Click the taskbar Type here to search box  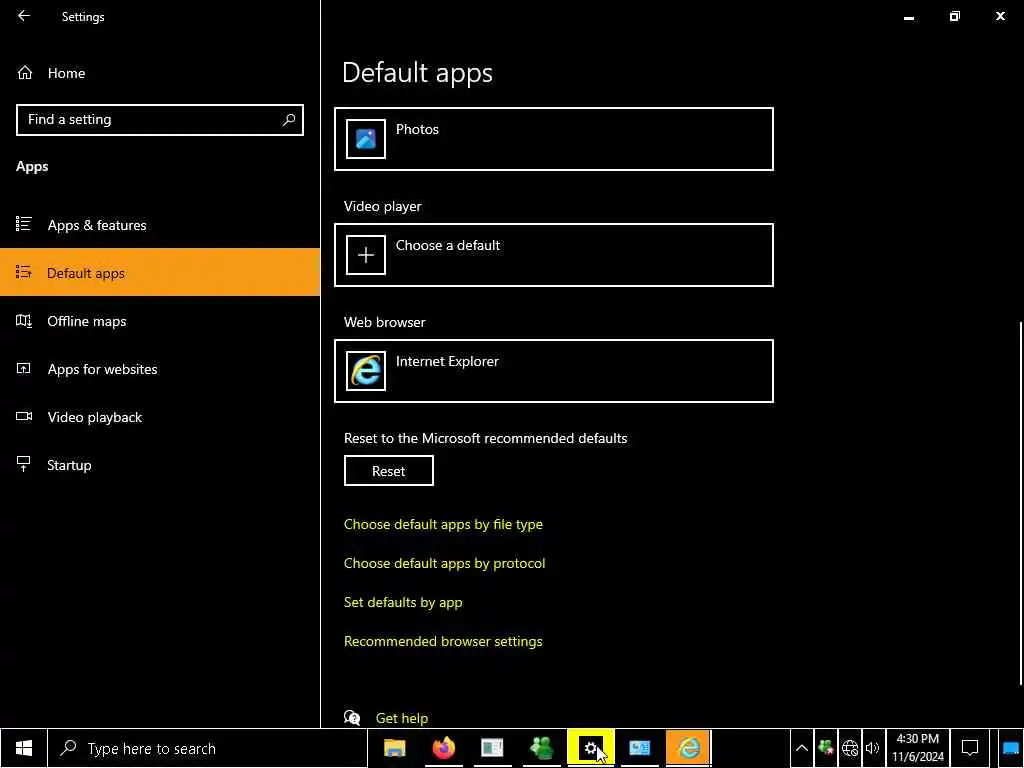208,748
